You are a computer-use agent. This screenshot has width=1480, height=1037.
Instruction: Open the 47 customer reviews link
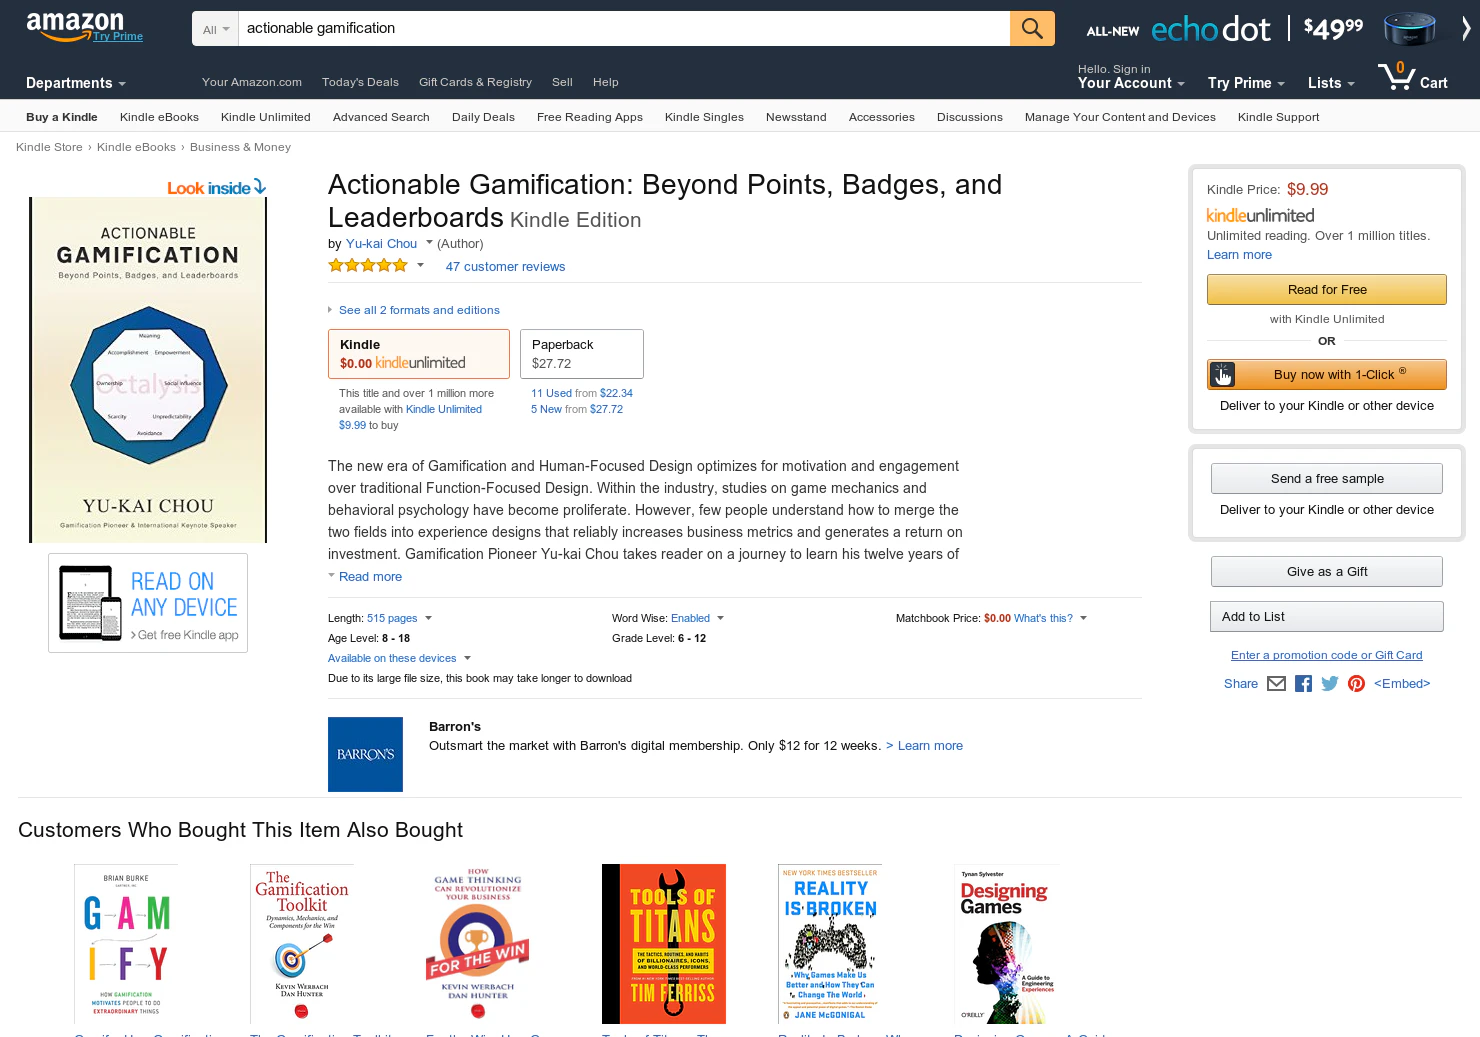point(505,267)
